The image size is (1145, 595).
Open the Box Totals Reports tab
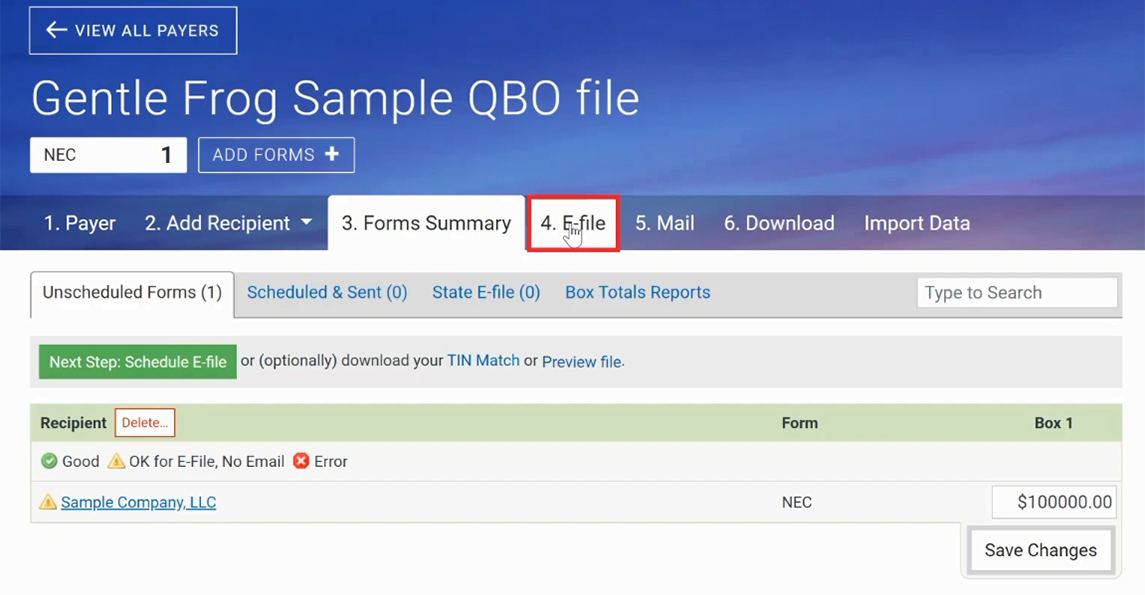click(x=637, y=292)
